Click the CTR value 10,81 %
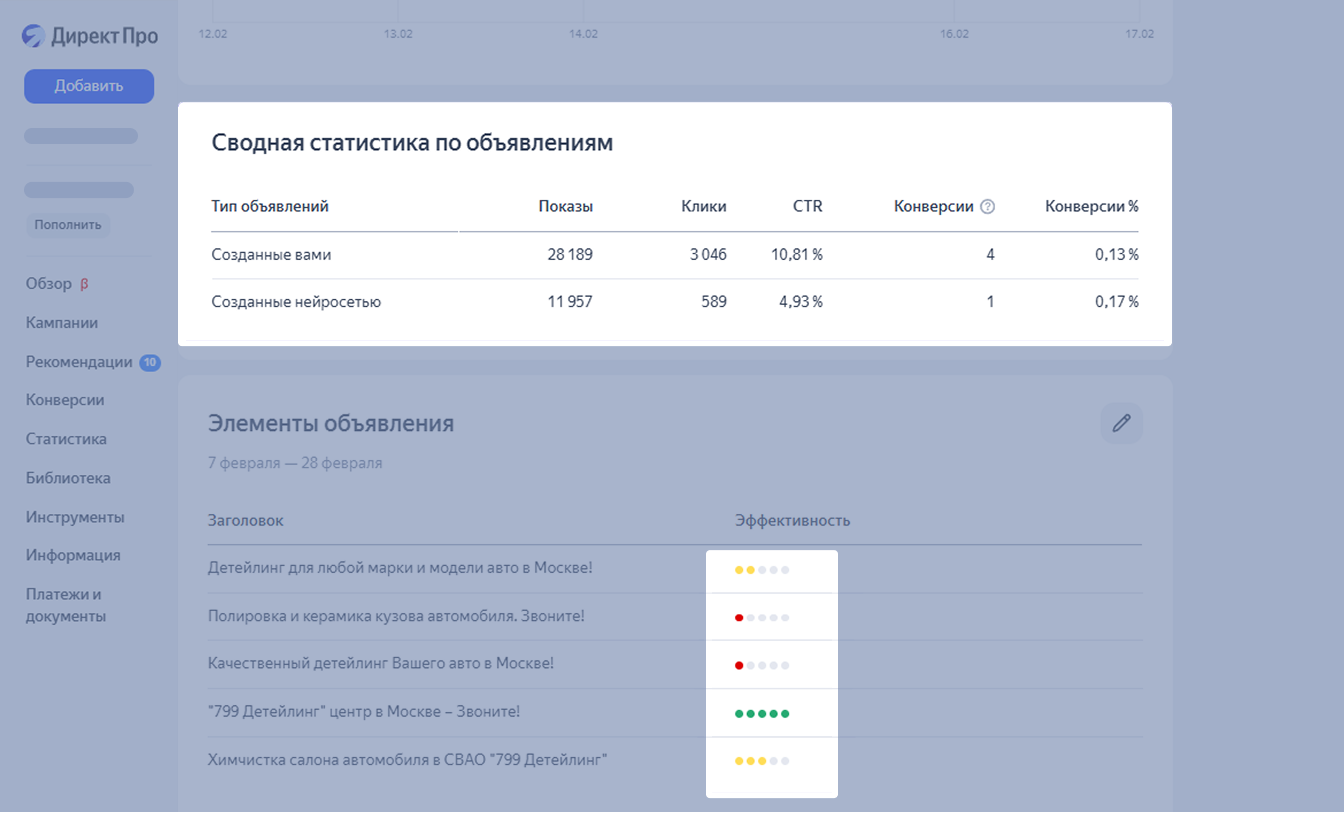 pyautogui.click(x=797, y=255)
